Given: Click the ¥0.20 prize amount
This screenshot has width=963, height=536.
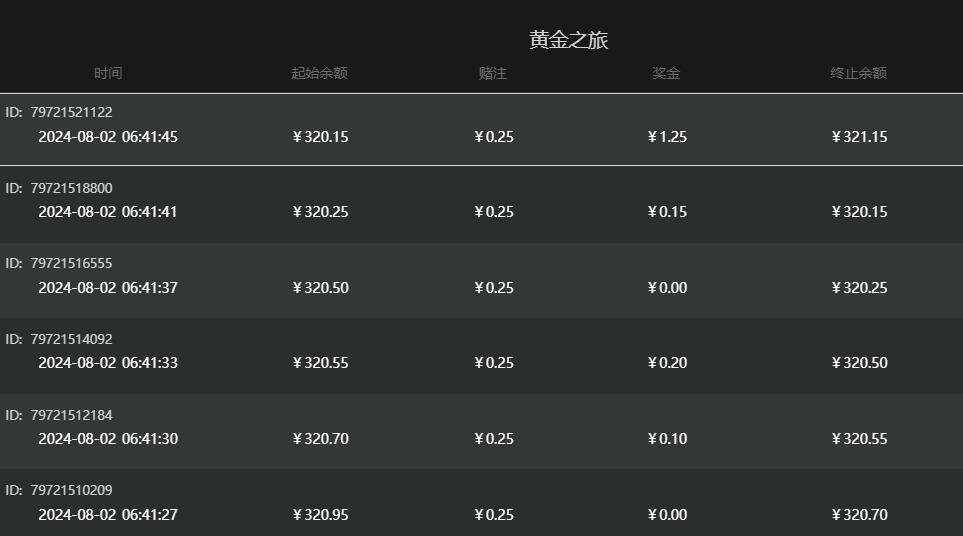Looking at the screenshot, I should click(667, 363).
